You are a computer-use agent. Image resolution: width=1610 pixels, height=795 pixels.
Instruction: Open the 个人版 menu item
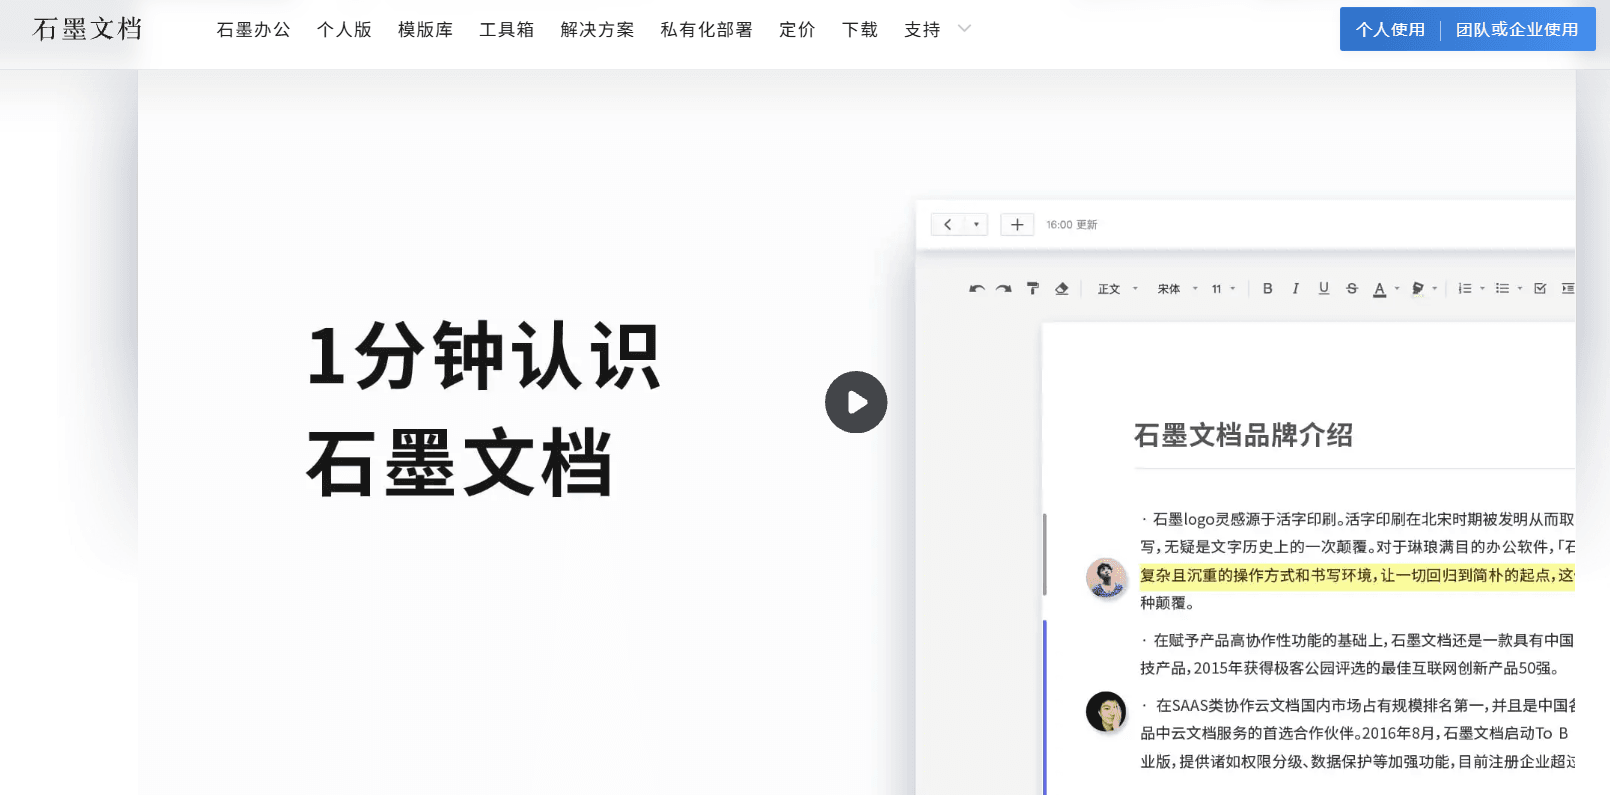point(344,30)
